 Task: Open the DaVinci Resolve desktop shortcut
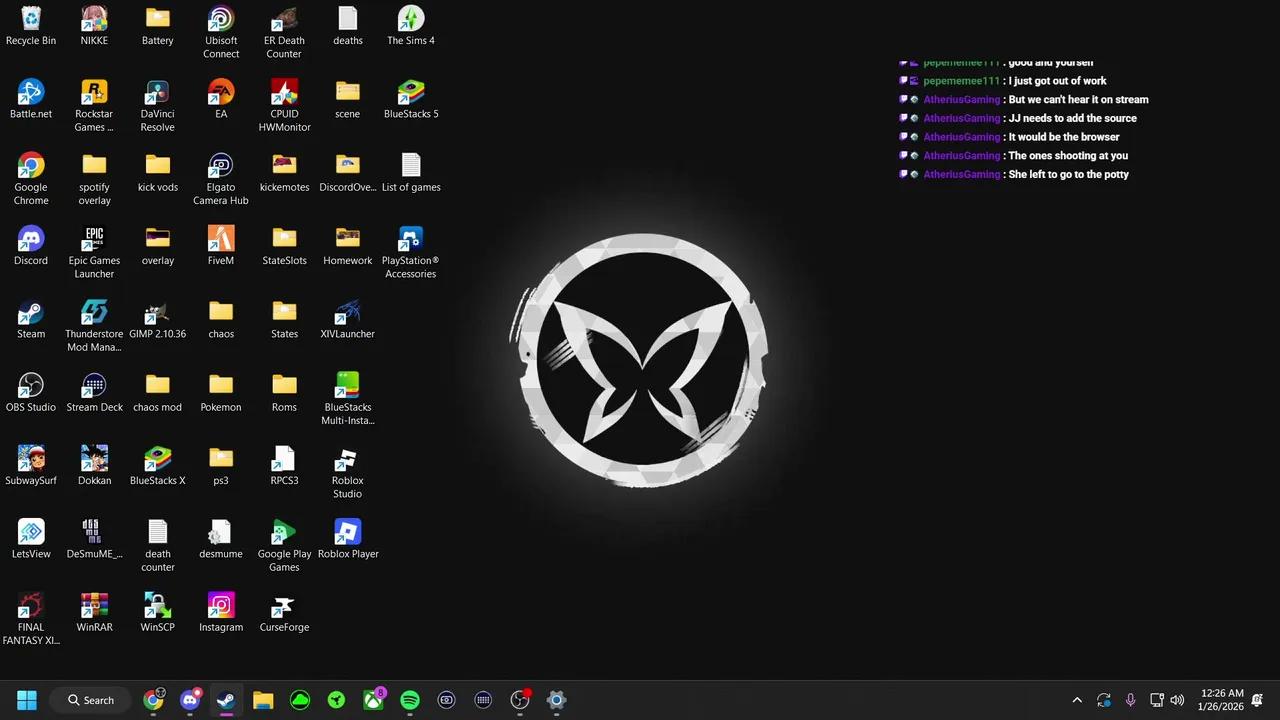157,93
